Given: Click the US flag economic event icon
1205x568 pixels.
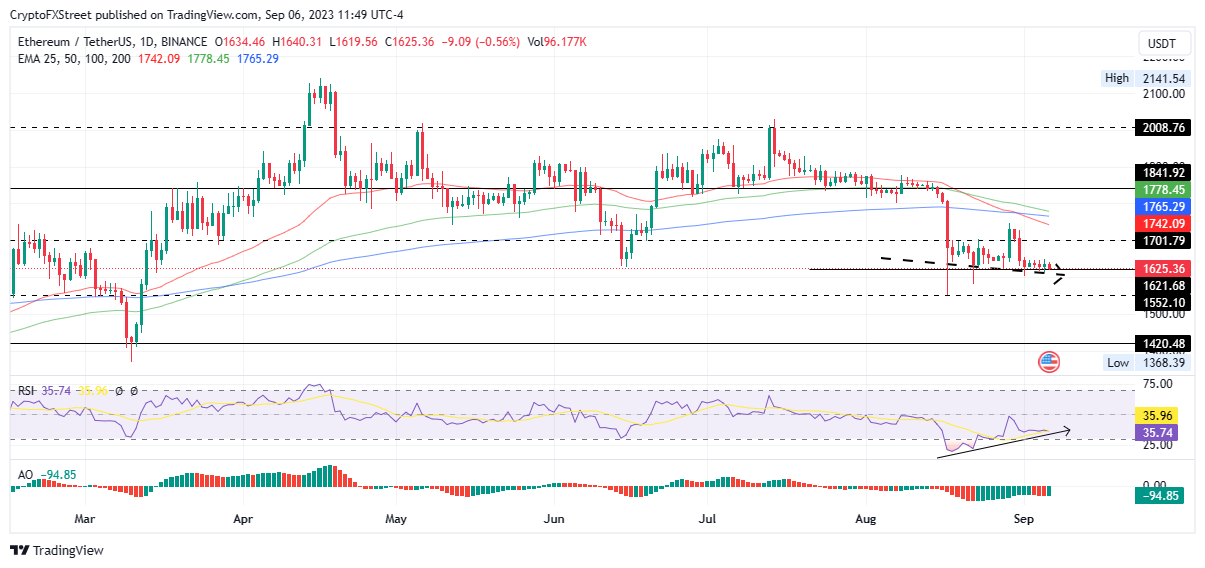Looking at the screenshot, I should pyautogui.click(x=1049, y=362).
